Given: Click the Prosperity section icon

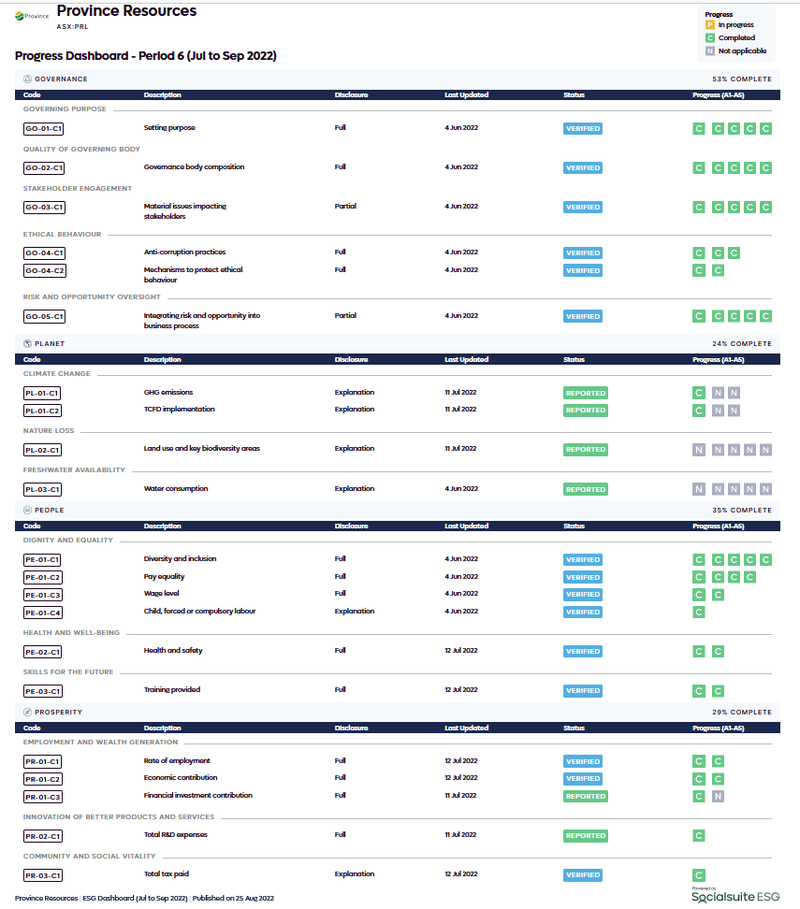Looking at the screenshot, I should click(x=27, y=712).
